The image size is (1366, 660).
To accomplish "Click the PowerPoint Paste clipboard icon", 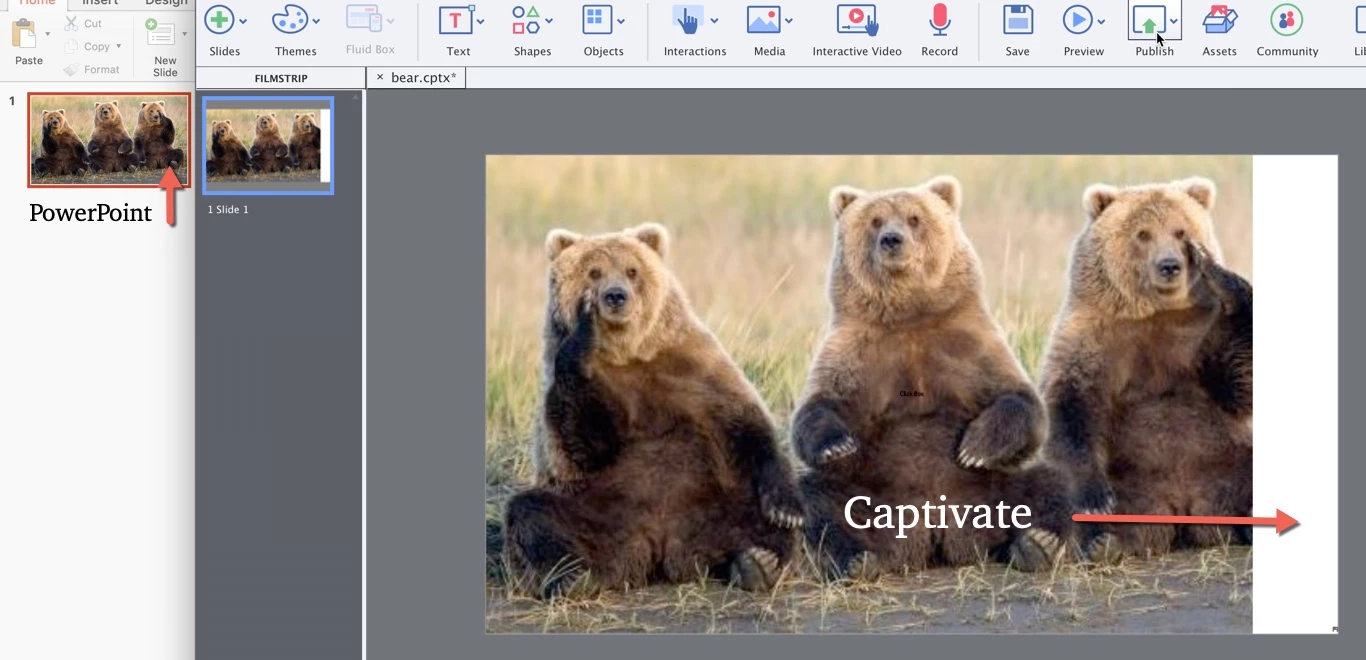I will [x=25, y=33].
